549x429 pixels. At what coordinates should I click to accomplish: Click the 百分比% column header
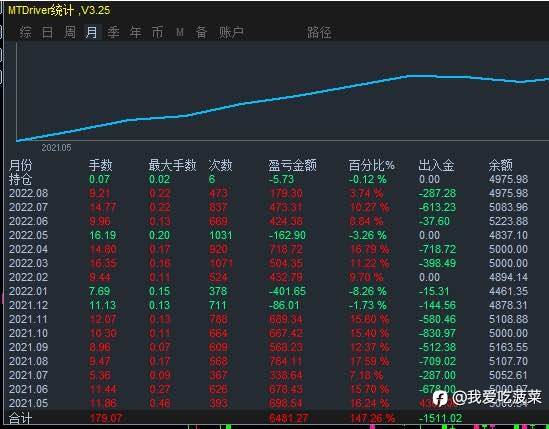coord(371,165)
